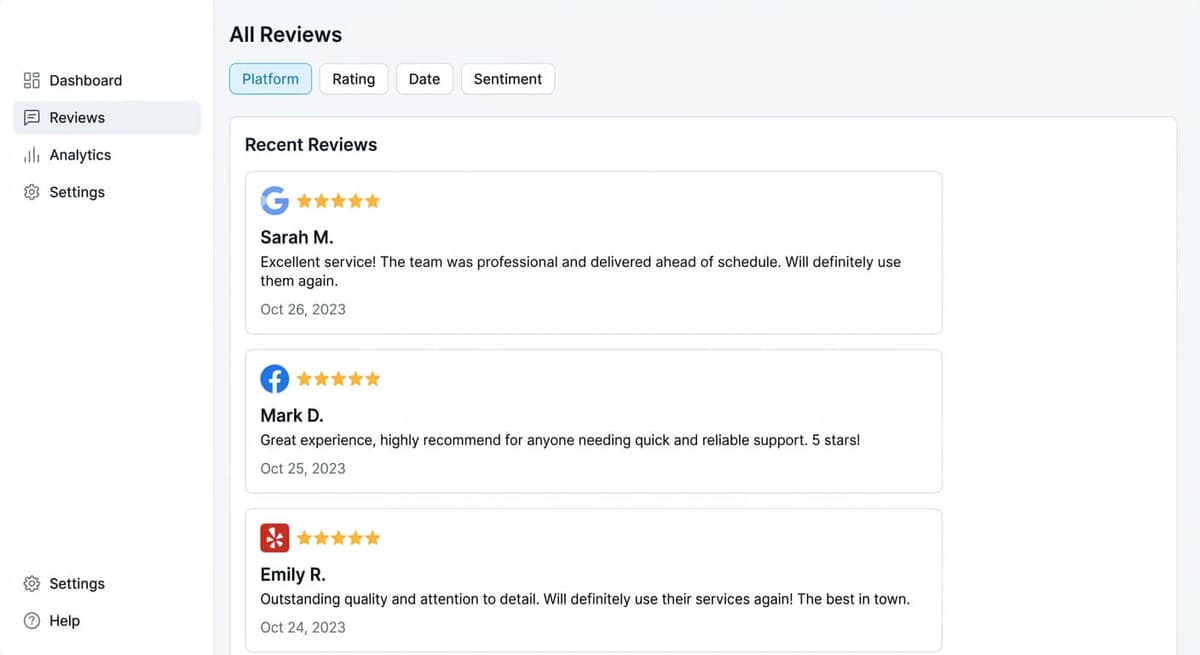Screen dimensions: 1200x655
Task: Click the Dashboard grid icon in sidebar
Action: tap(30, 80)
